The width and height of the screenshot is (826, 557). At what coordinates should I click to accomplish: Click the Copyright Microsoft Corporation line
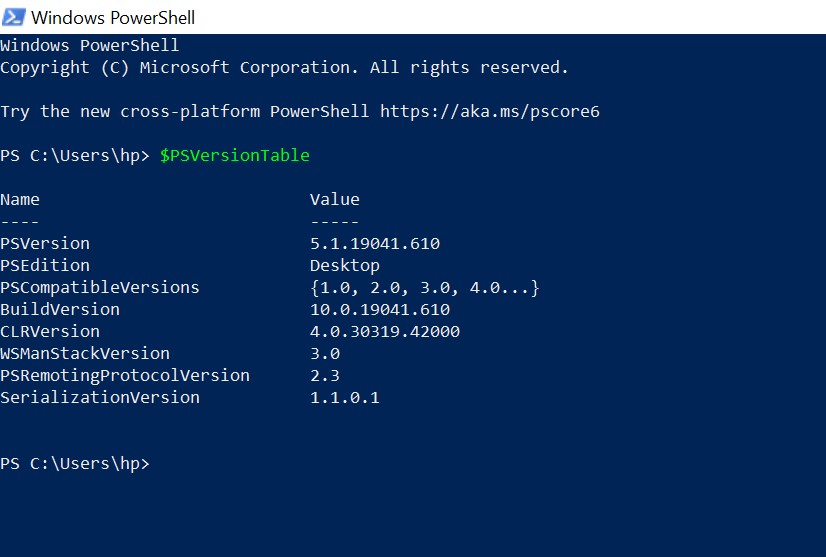[284, 68]
